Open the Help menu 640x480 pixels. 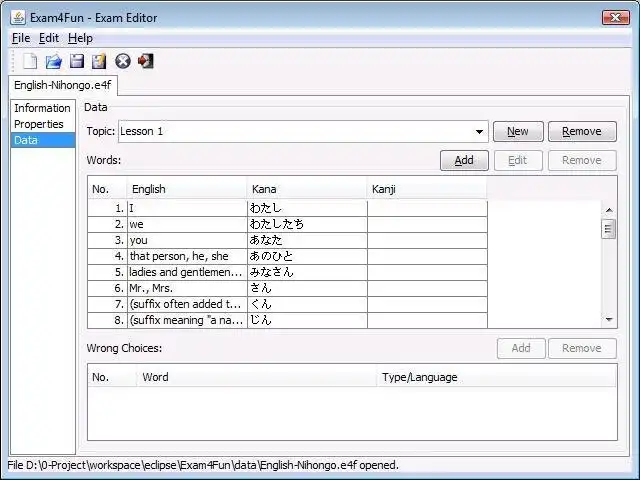[80, 38]
